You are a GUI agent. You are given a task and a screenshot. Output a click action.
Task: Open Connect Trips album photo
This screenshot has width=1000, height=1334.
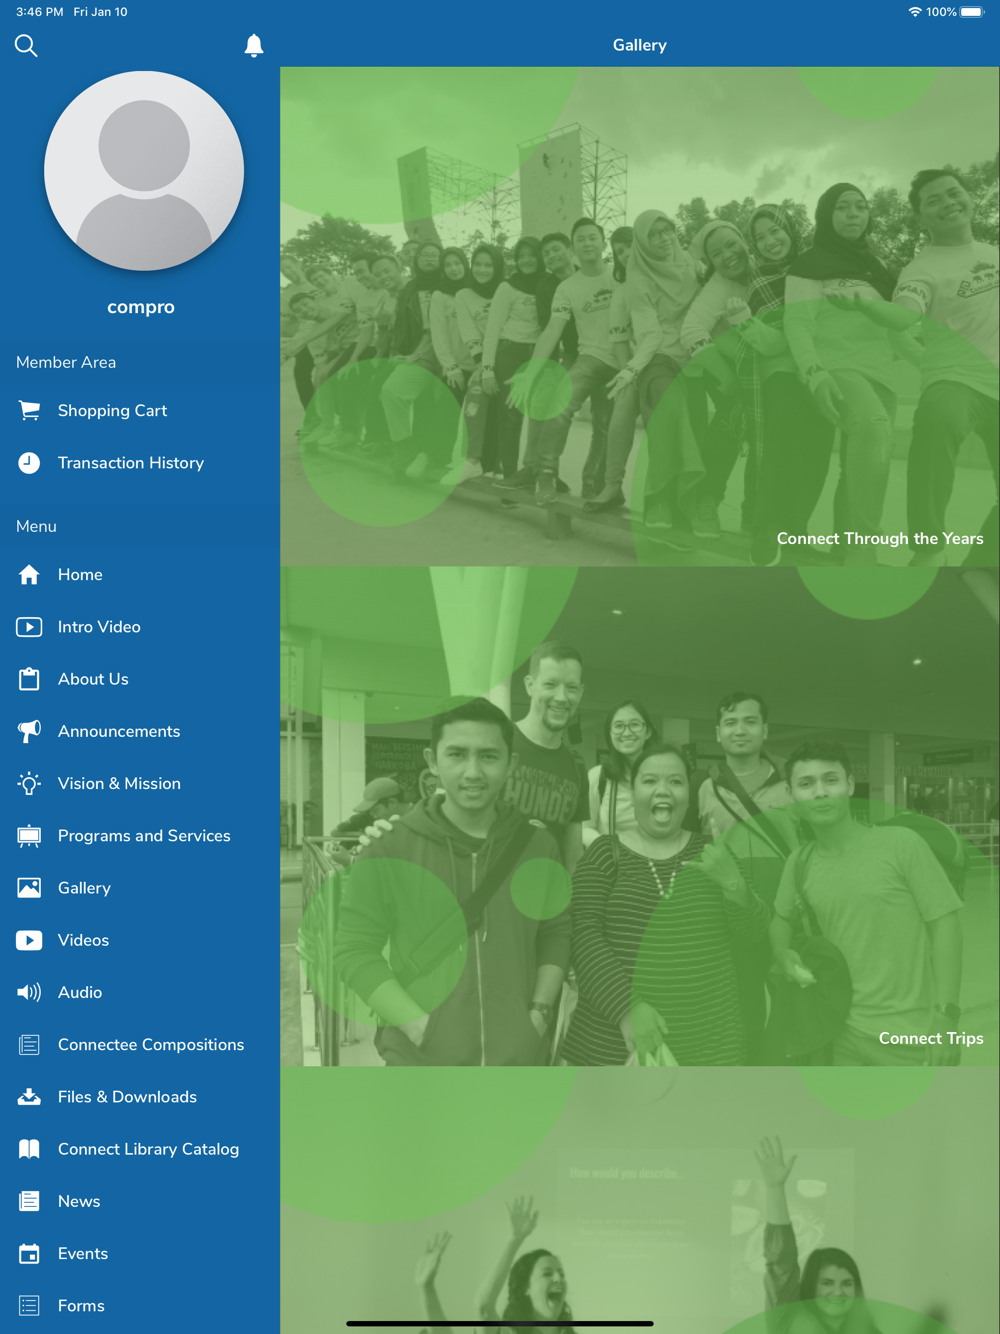pos(640,816)
